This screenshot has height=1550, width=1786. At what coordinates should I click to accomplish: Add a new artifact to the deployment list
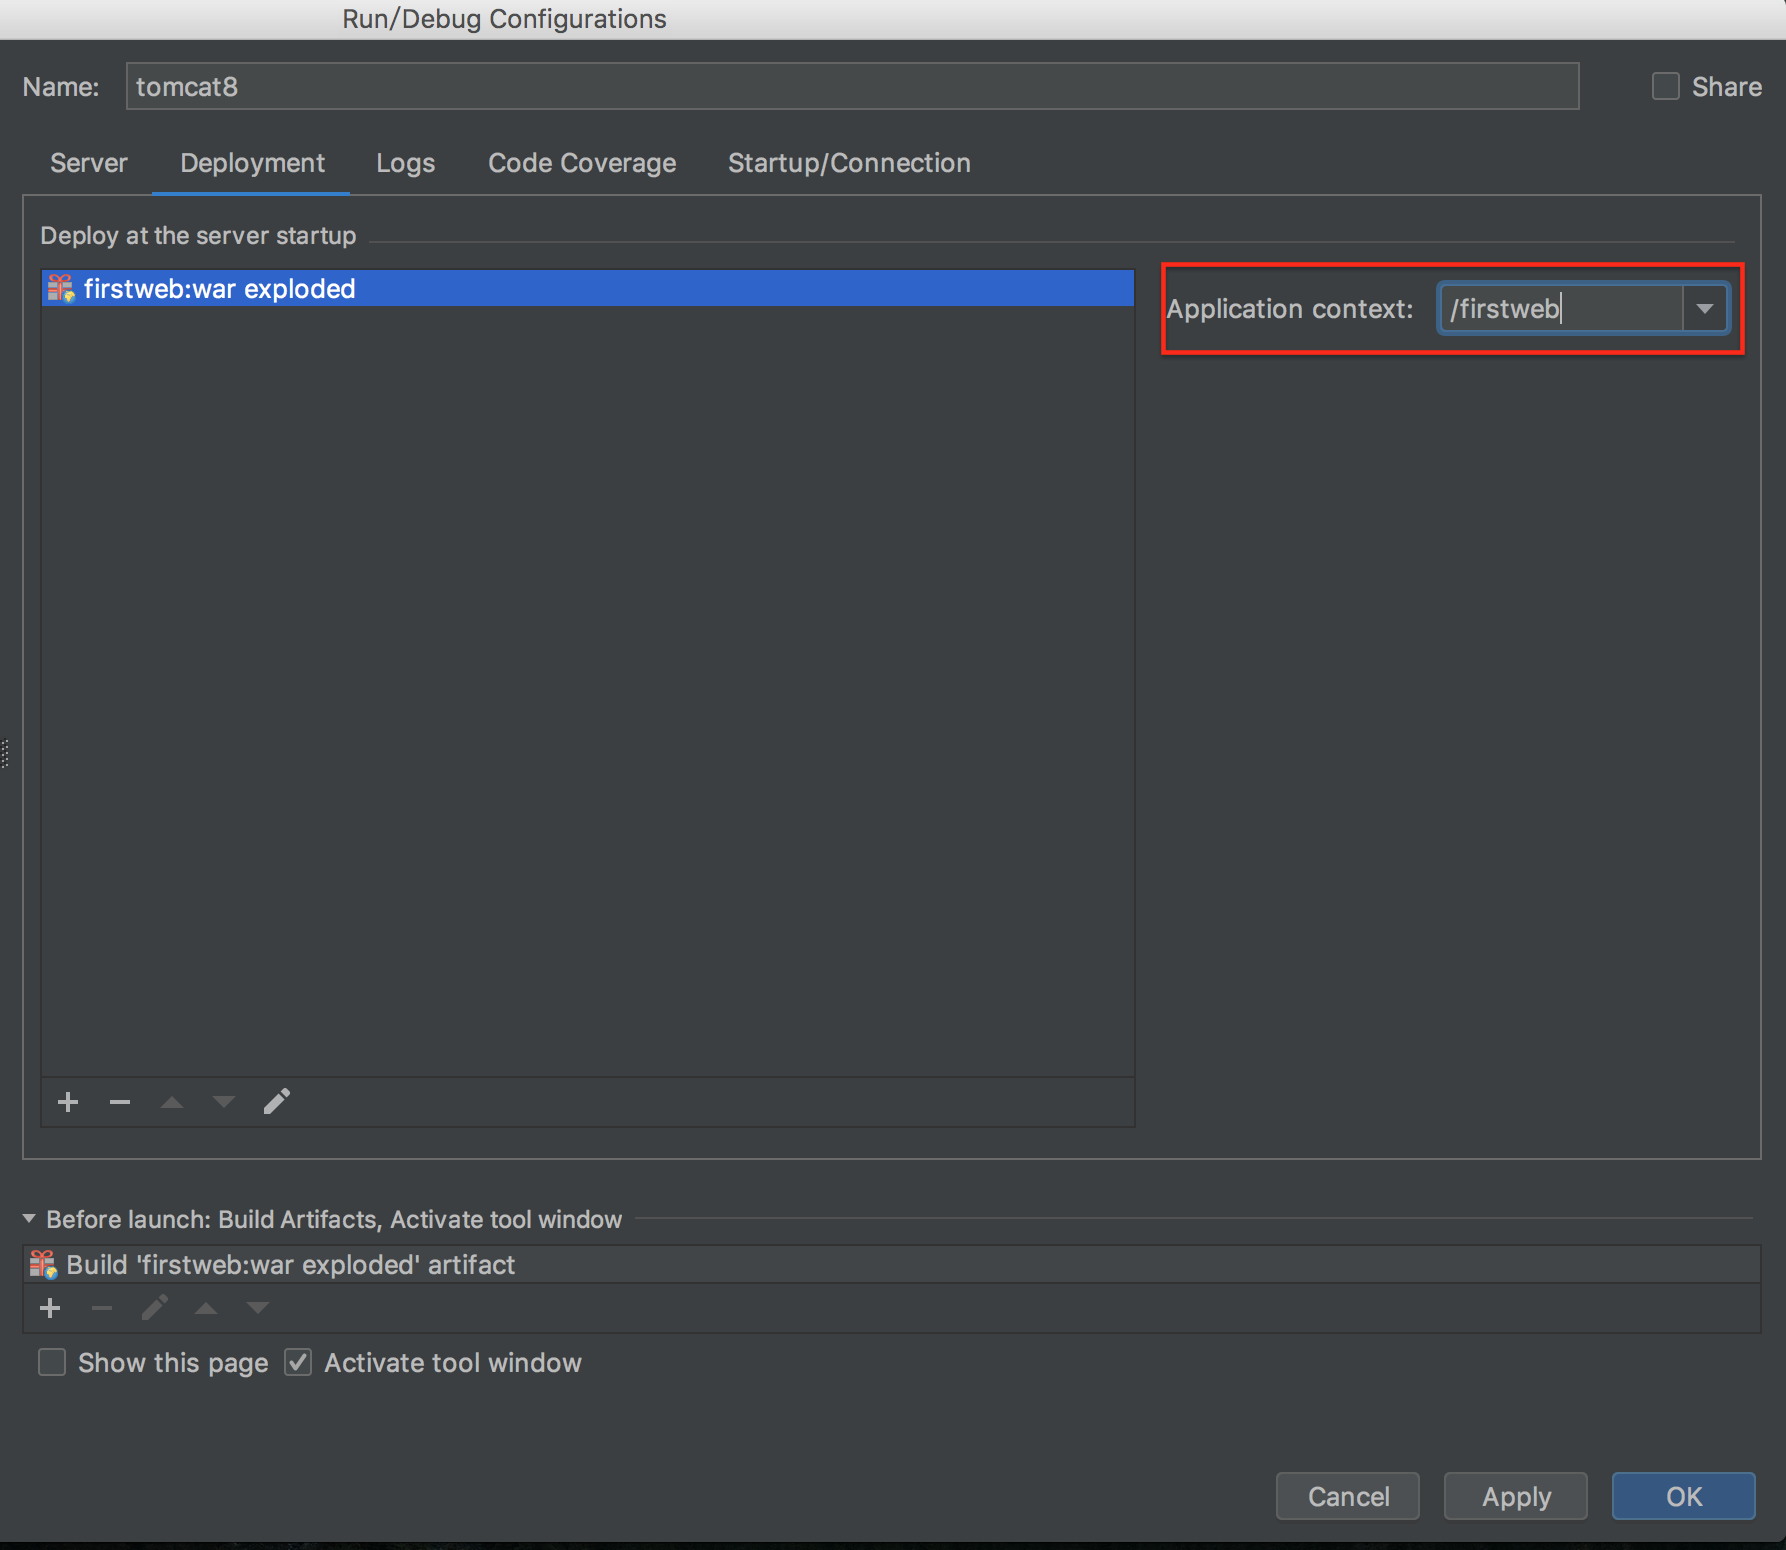point(68,1102)
